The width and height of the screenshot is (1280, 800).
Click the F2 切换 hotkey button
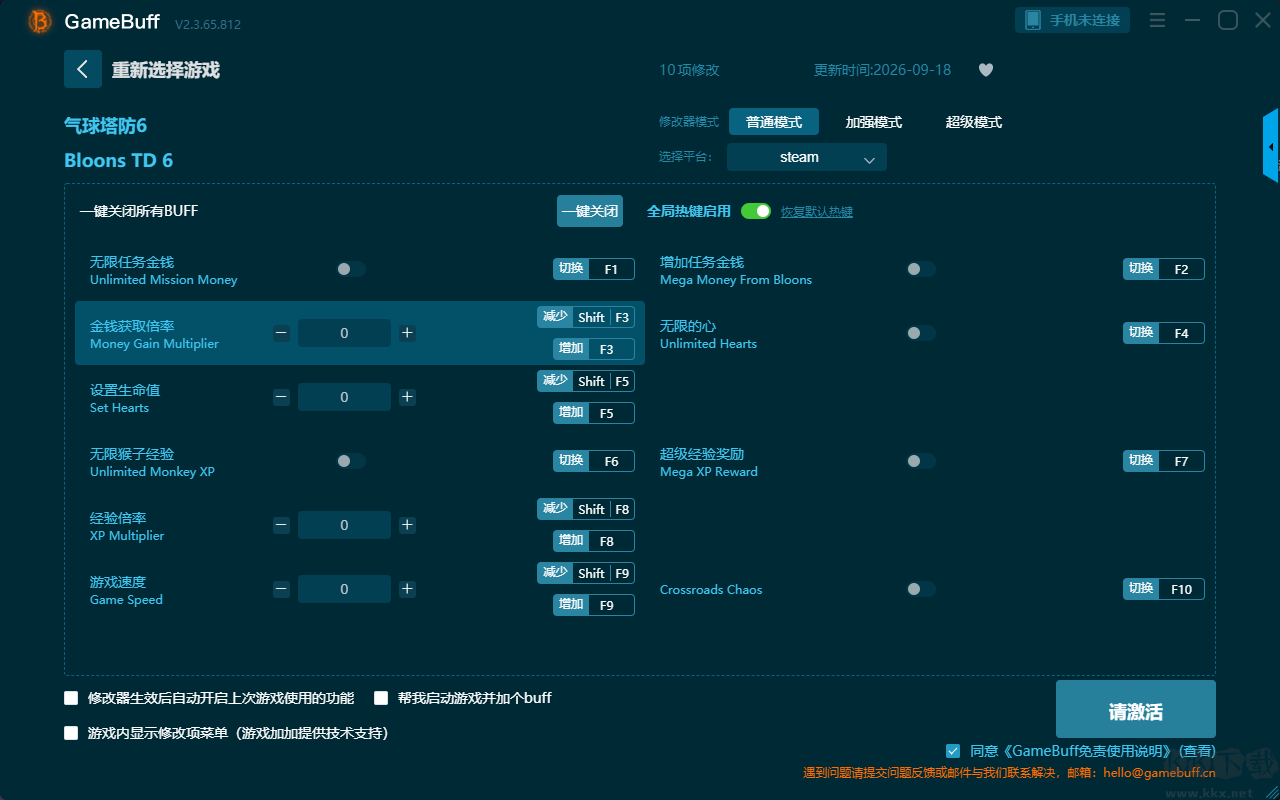tap(1164, 269)
